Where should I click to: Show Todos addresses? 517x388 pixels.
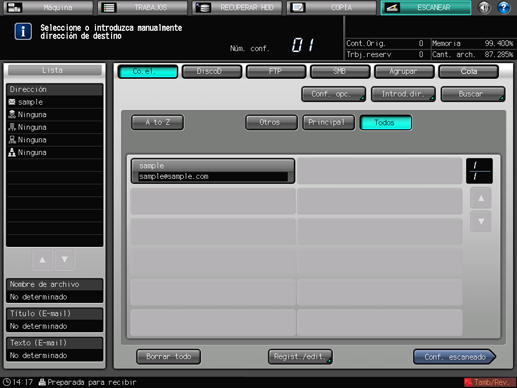[x=386, y=122]
